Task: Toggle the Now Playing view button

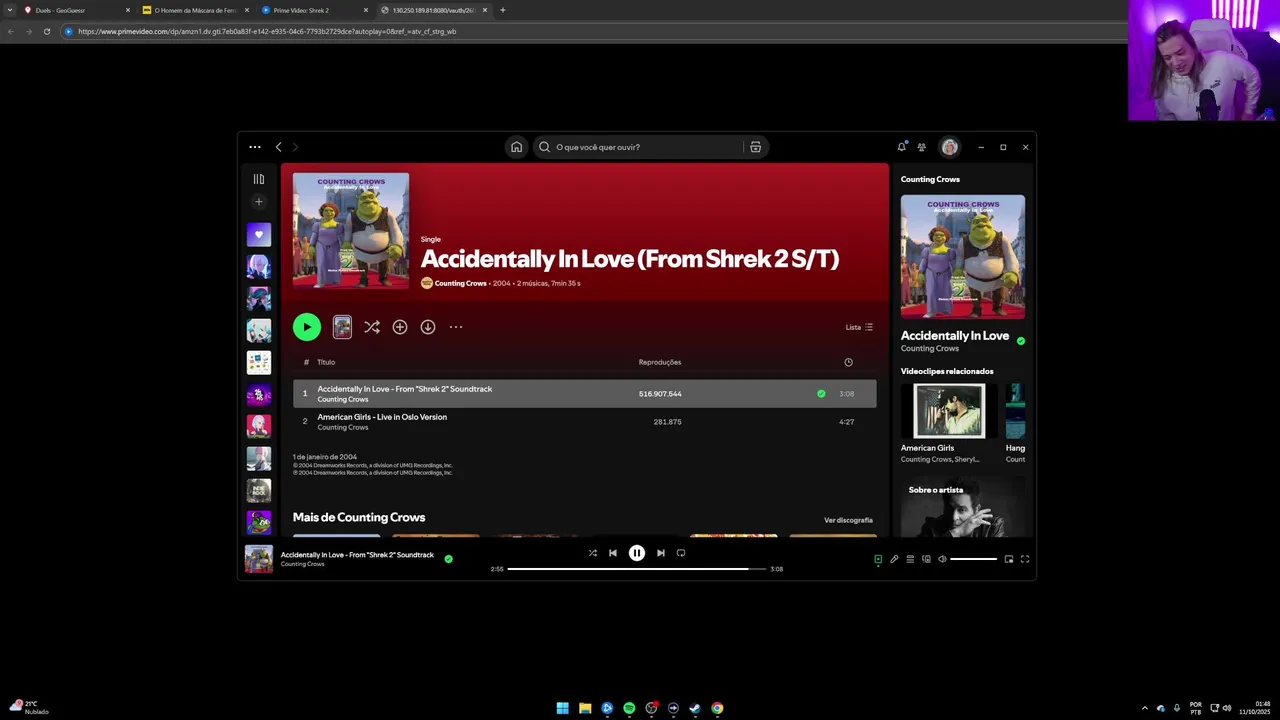Action: pyautogui.click(x=878, y=559)
